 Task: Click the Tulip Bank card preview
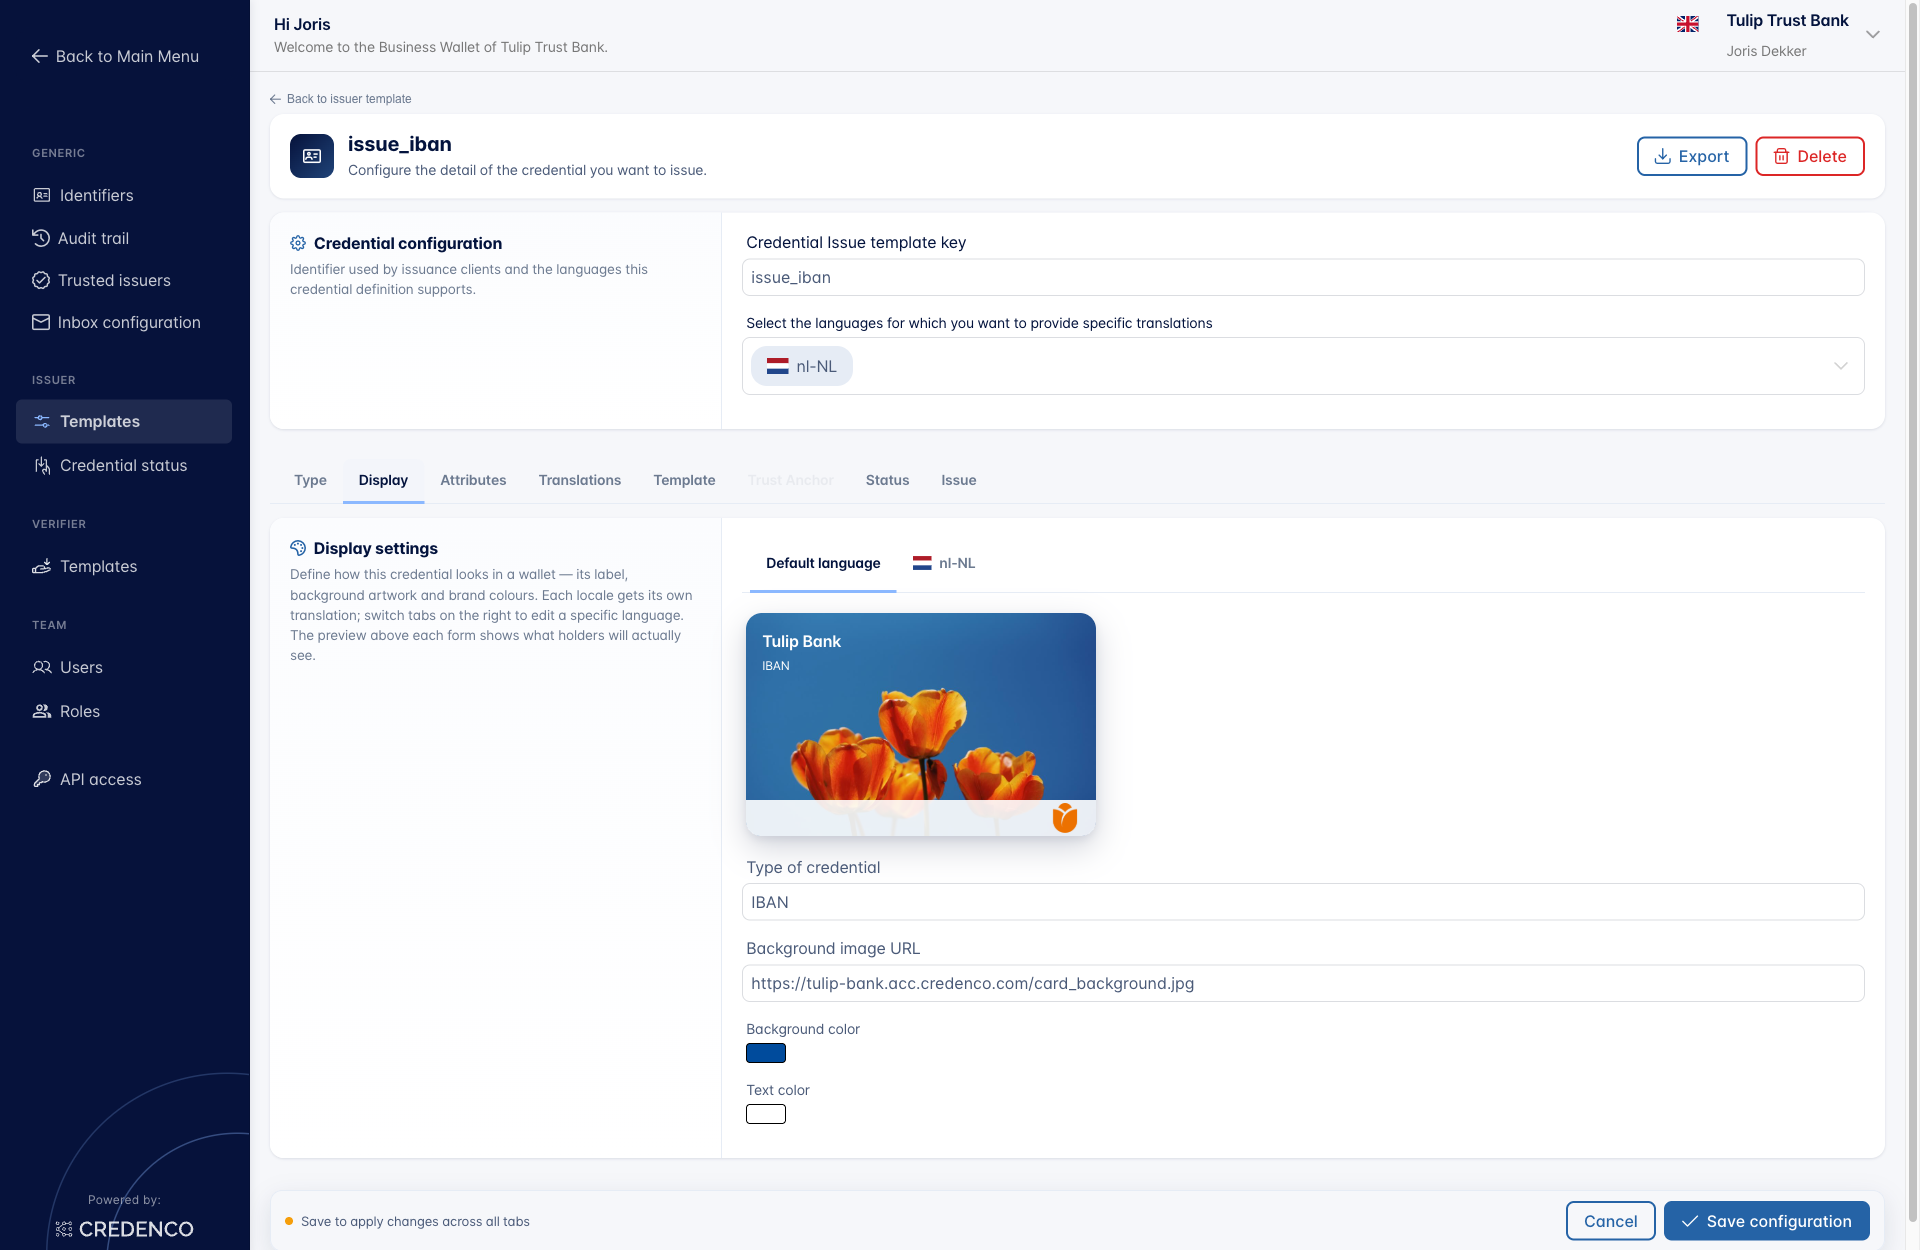pyautogui.click(x=921, y=724)
